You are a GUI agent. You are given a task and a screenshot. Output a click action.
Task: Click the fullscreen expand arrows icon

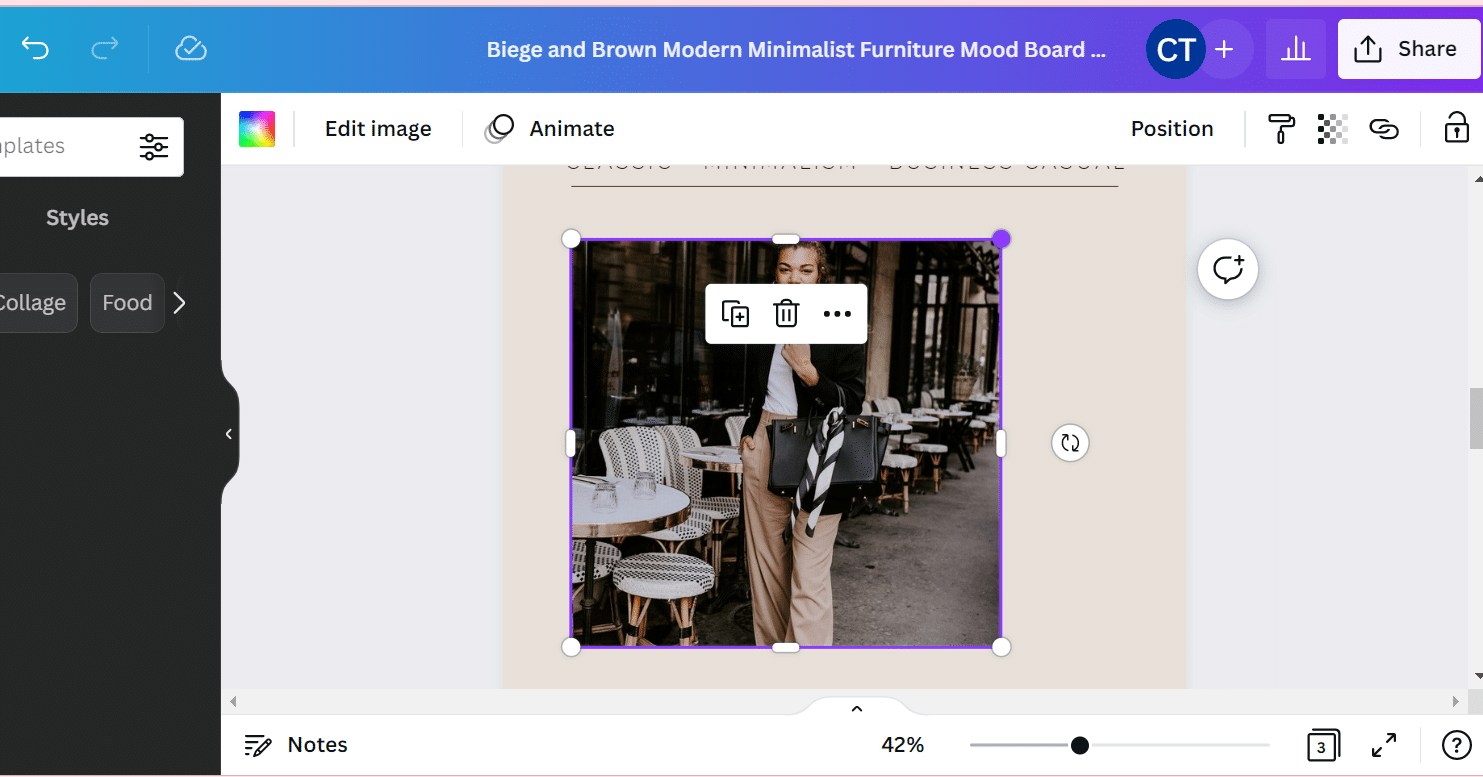tap(1384, 745)
